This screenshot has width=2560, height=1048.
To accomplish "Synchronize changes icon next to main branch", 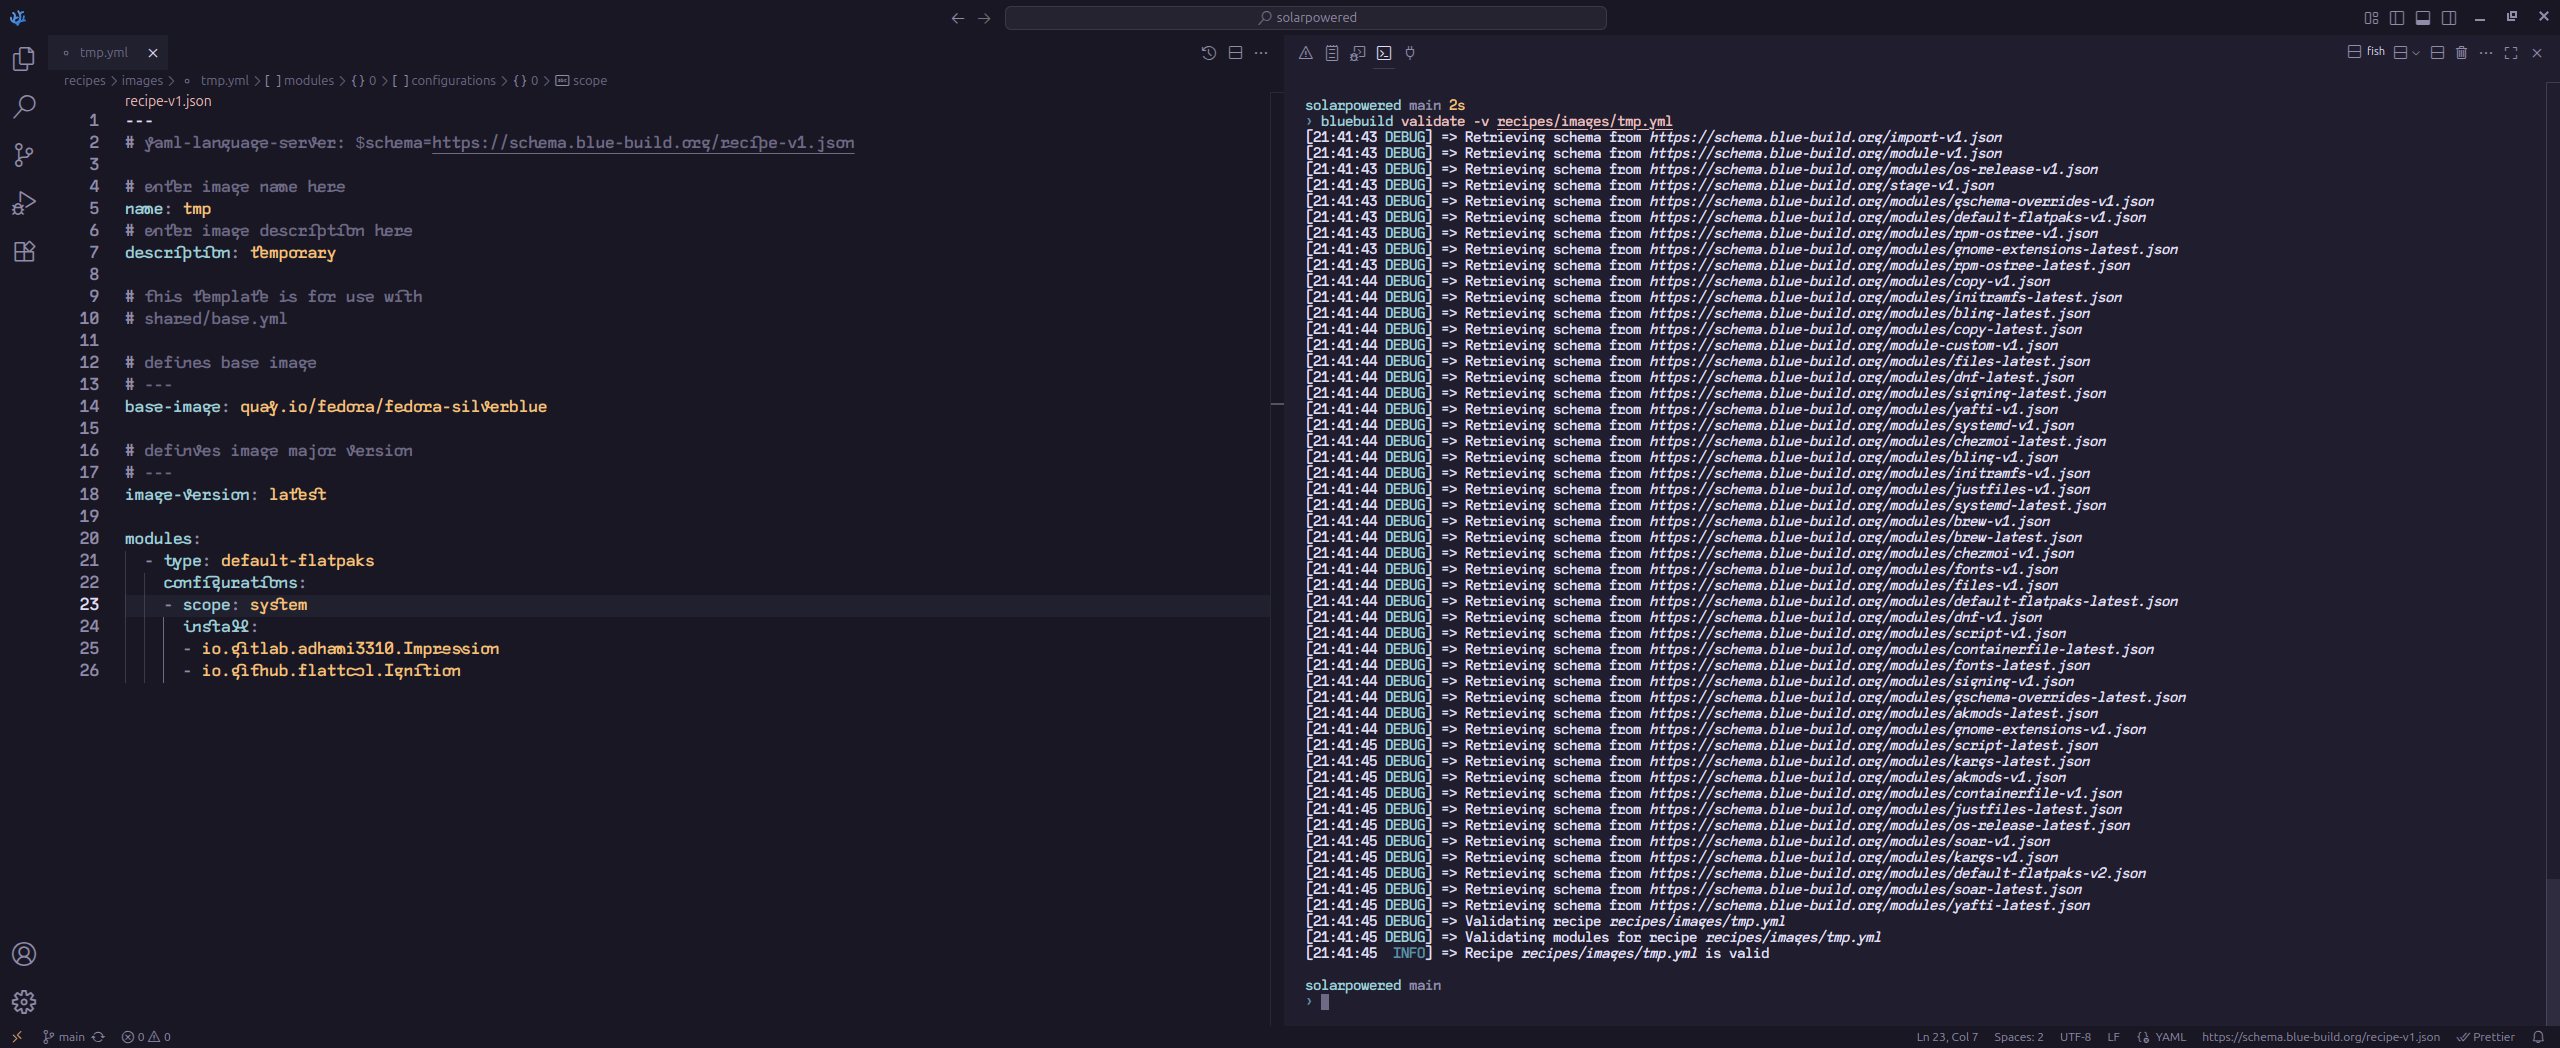I will coord(98,1037).
